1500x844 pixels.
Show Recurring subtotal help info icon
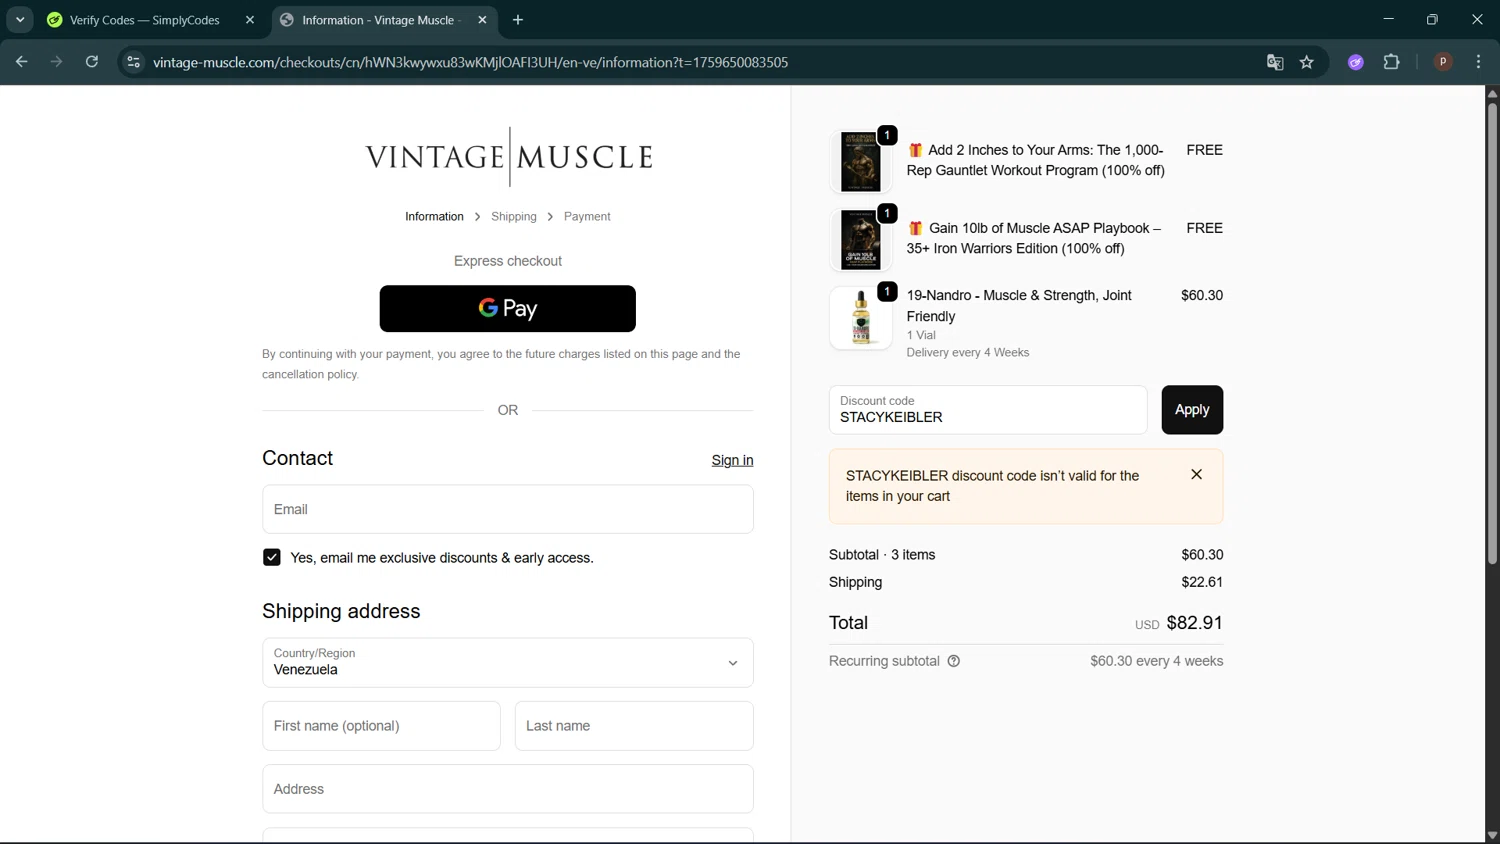coord(954,661)
